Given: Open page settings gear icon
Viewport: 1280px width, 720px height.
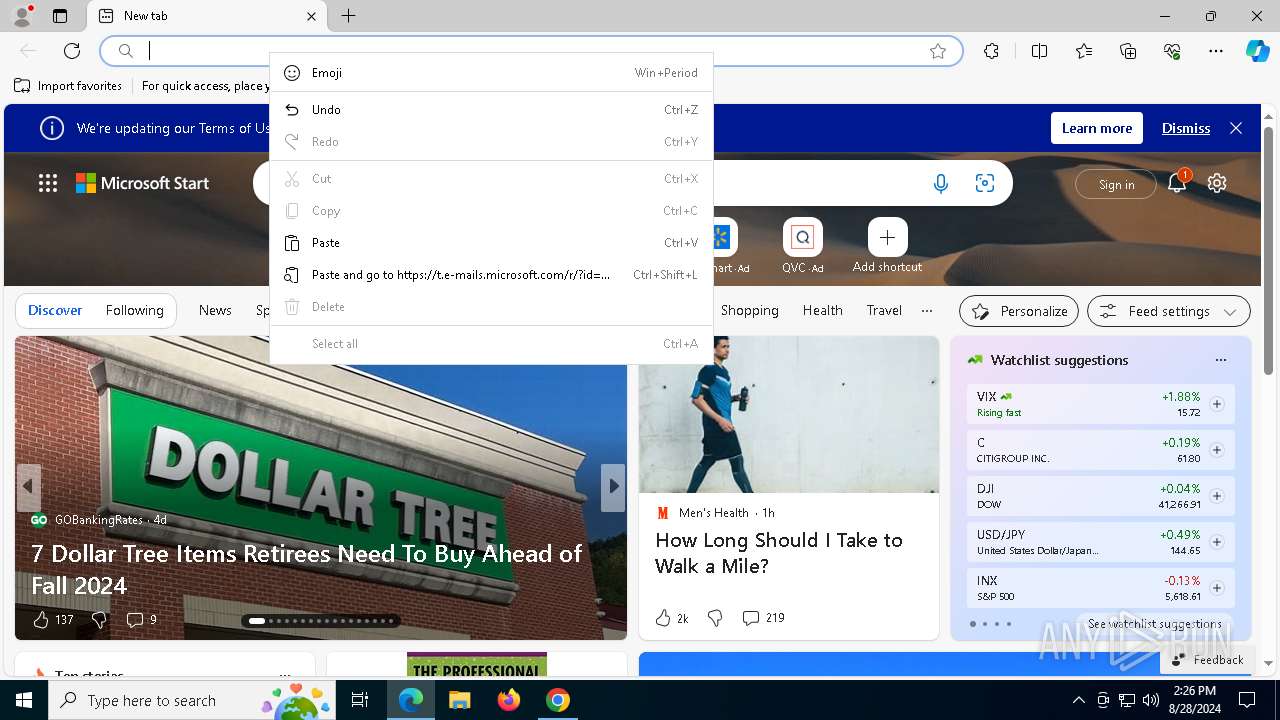Looking at the screenshot, I should 1217,183.
